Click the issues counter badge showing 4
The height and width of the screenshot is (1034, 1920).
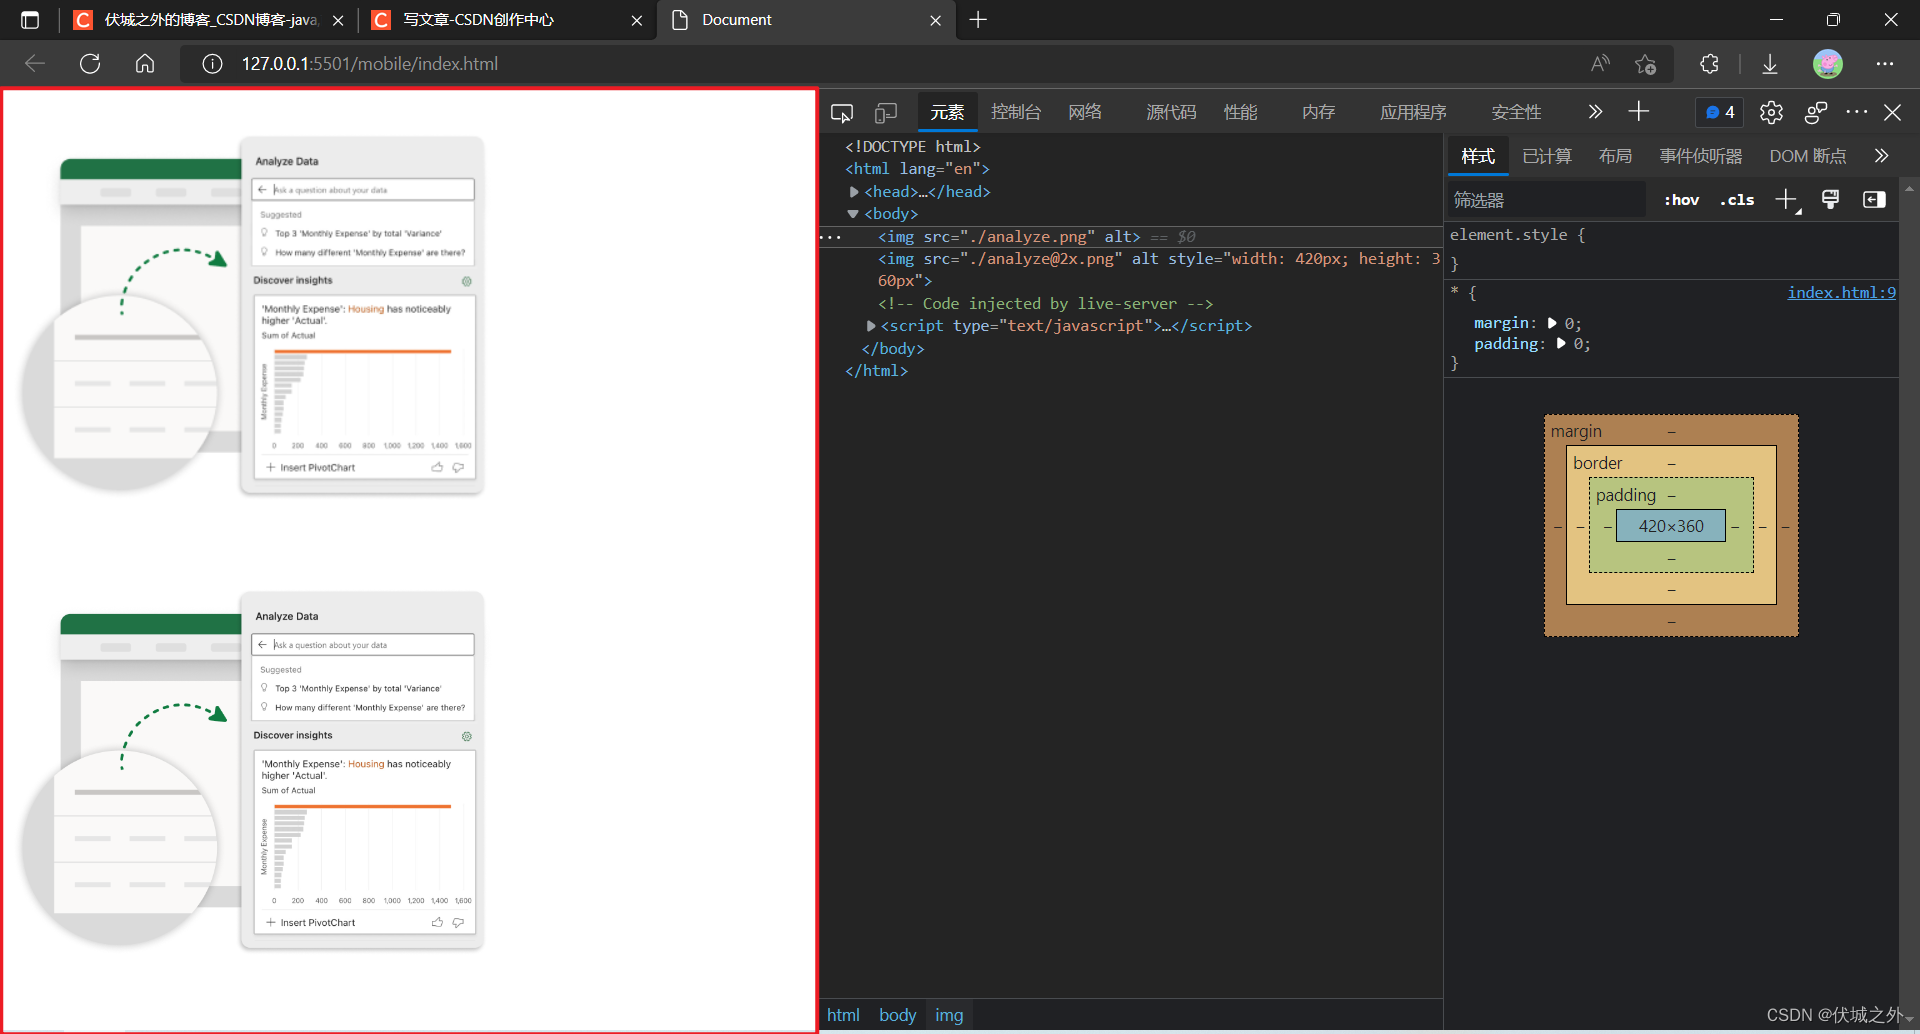click(1719, 112)
